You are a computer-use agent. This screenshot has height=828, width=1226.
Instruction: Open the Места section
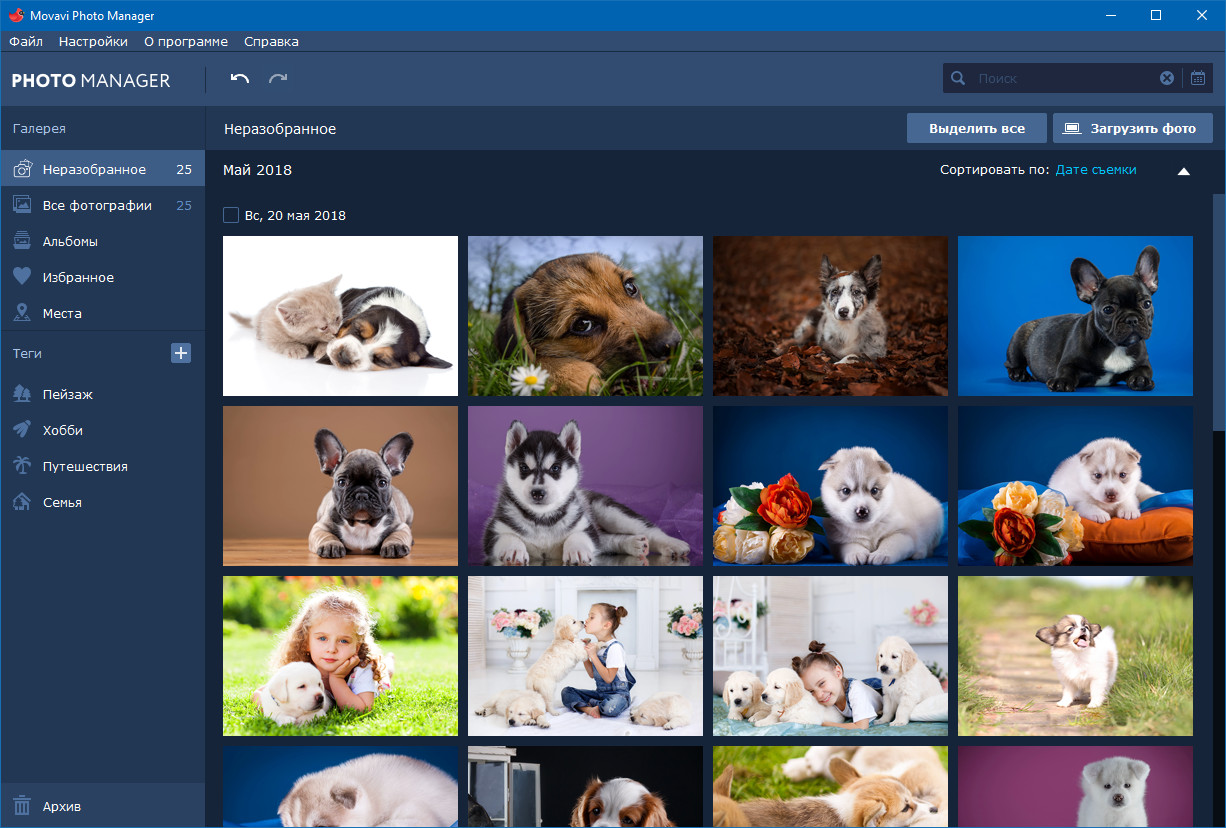tap(102, 313)
